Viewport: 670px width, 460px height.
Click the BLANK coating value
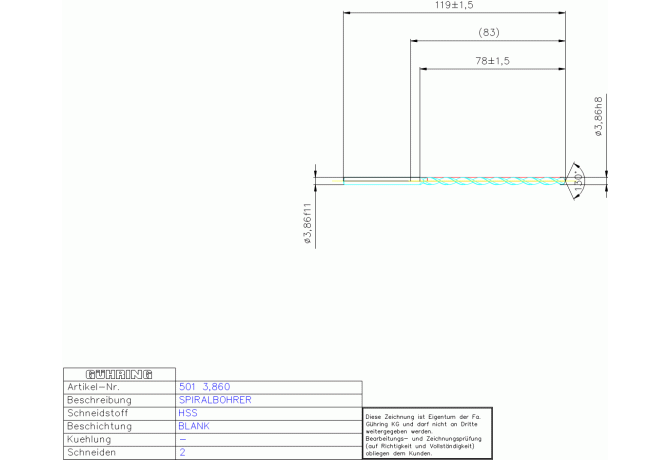click(193, 425)
